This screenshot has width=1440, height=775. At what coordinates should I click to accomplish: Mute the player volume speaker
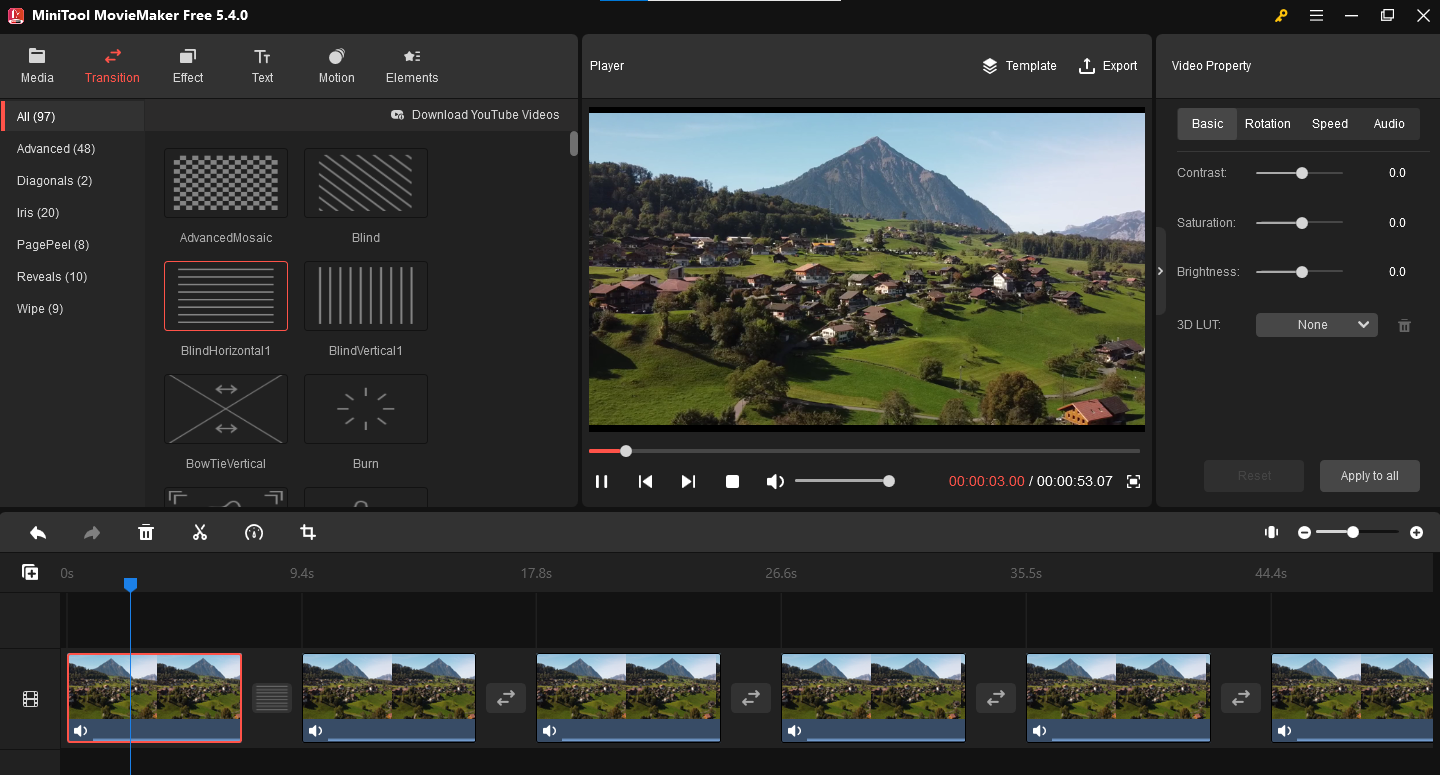(774, 481)
